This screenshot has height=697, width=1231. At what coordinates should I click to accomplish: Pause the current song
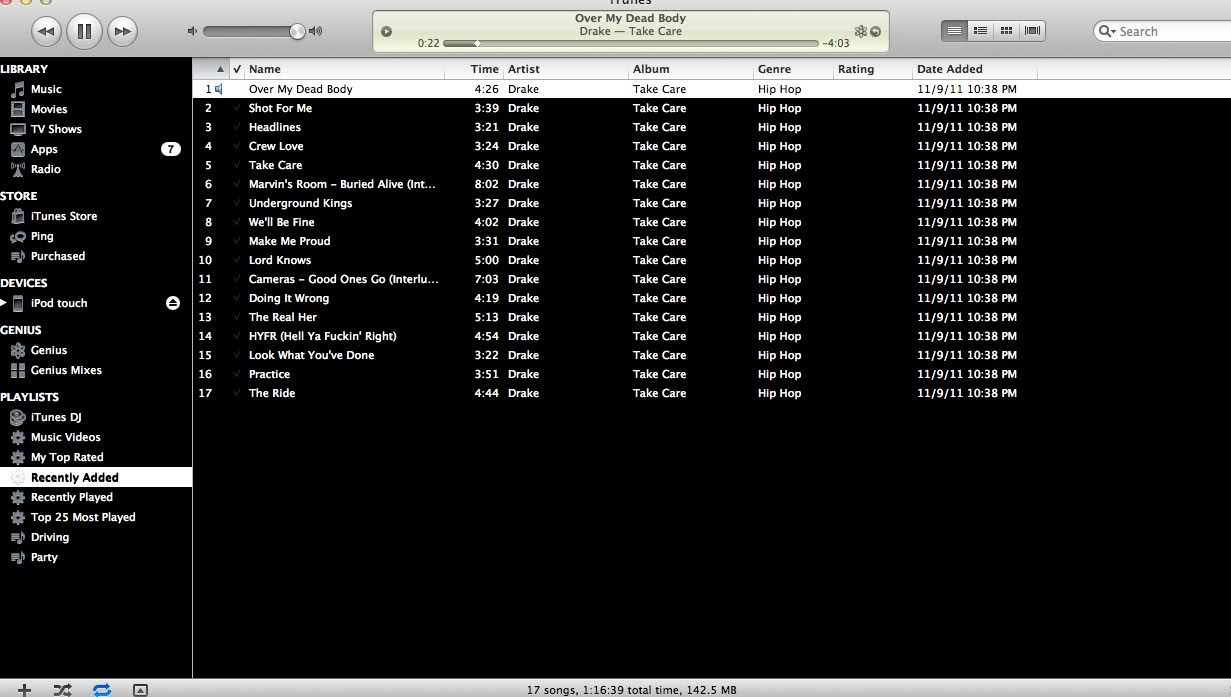pyautogui.click(x=84, y=31)
